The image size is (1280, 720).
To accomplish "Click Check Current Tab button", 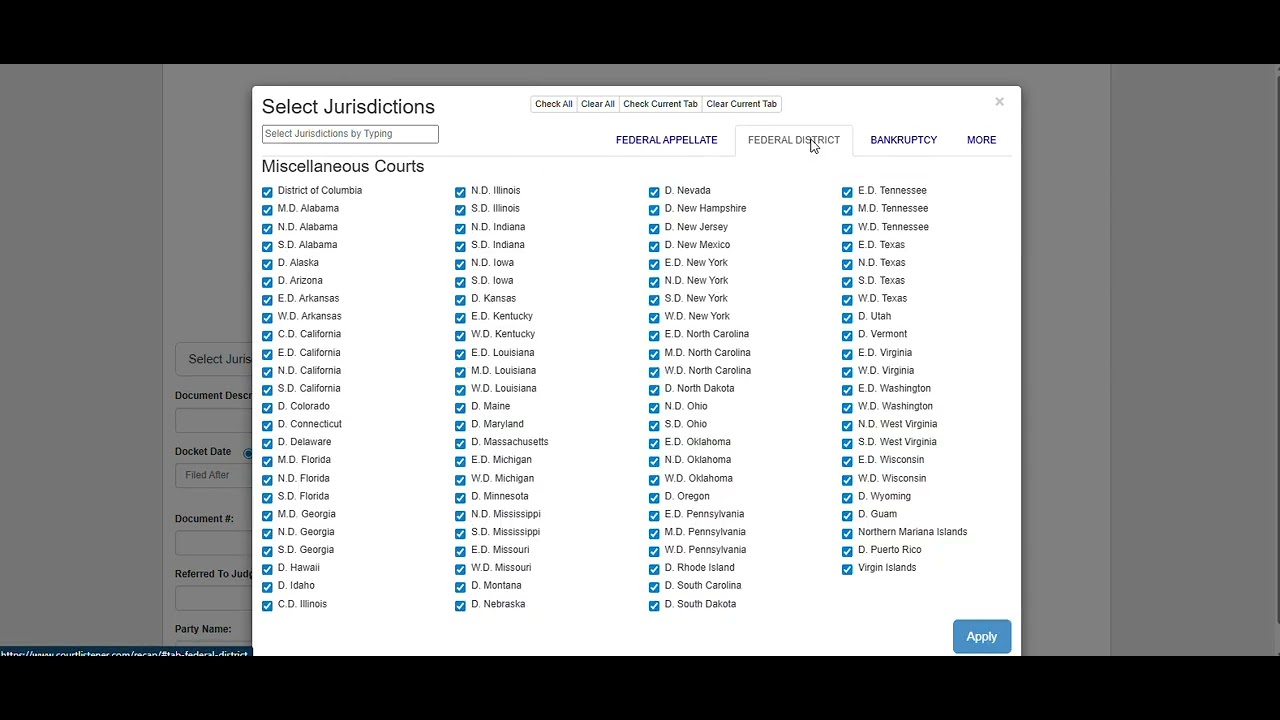I will 660,104.
